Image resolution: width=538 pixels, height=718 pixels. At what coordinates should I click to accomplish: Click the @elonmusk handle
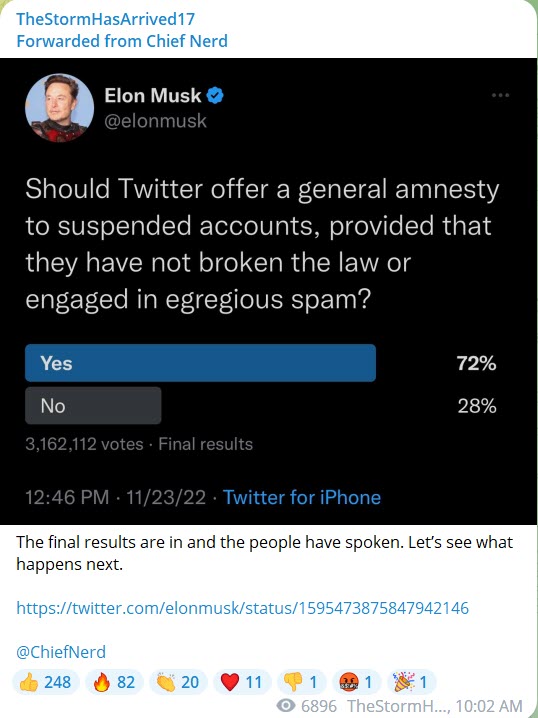[156, 121]
